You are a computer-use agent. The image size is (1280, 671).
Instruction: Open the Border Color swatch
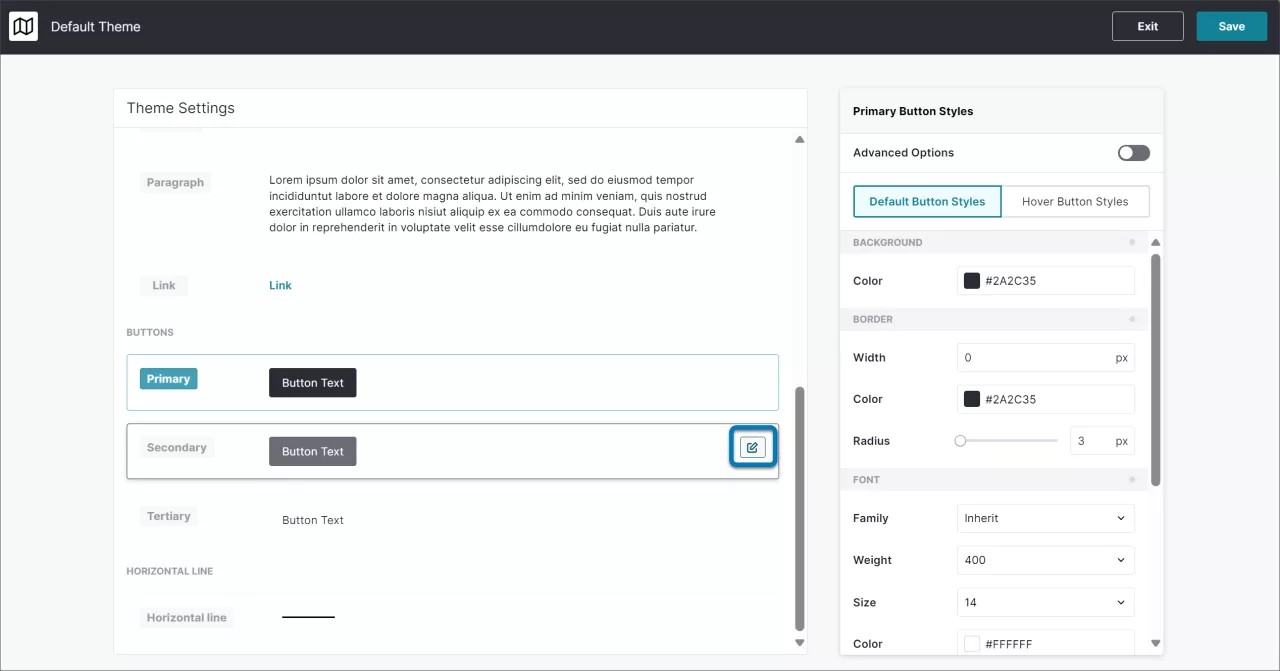(x=971, y=398)
